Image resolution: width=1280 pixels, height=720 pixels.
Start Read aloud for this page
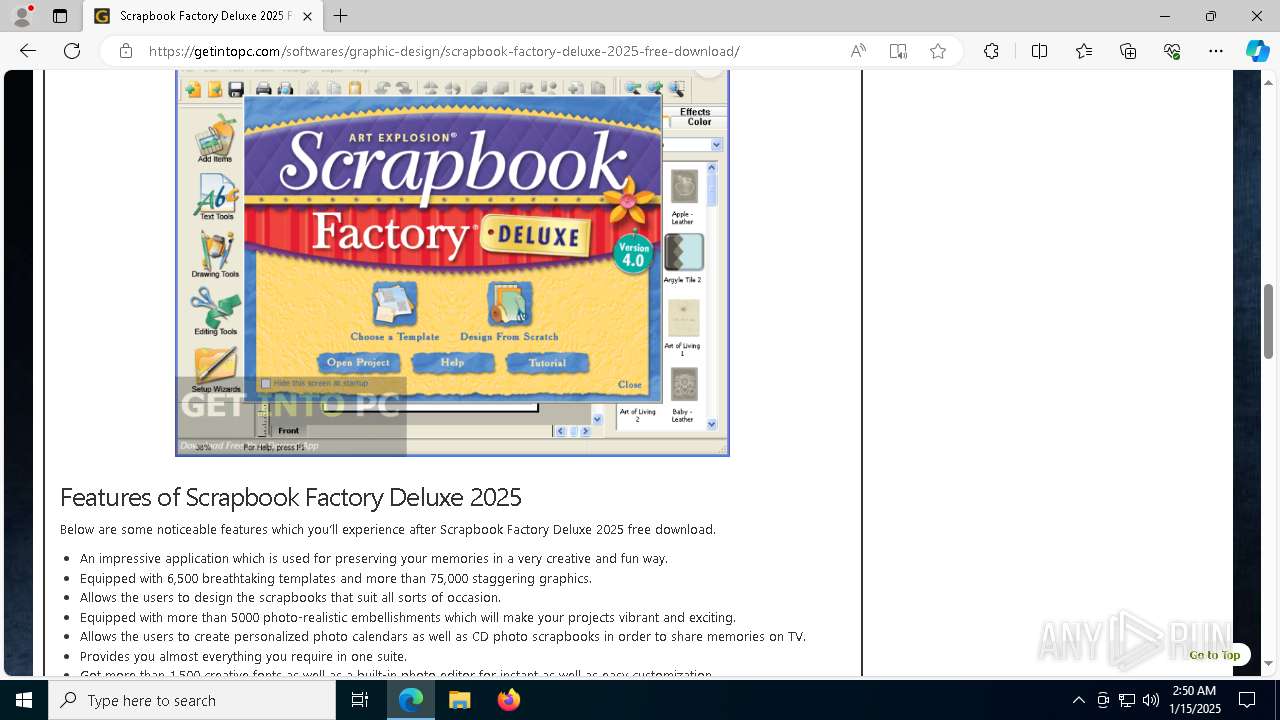point(858,51)
